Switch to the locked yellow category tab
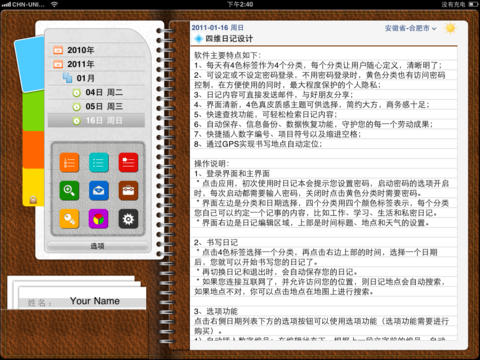This screenshot has height=360, width=480. point(33,187)
